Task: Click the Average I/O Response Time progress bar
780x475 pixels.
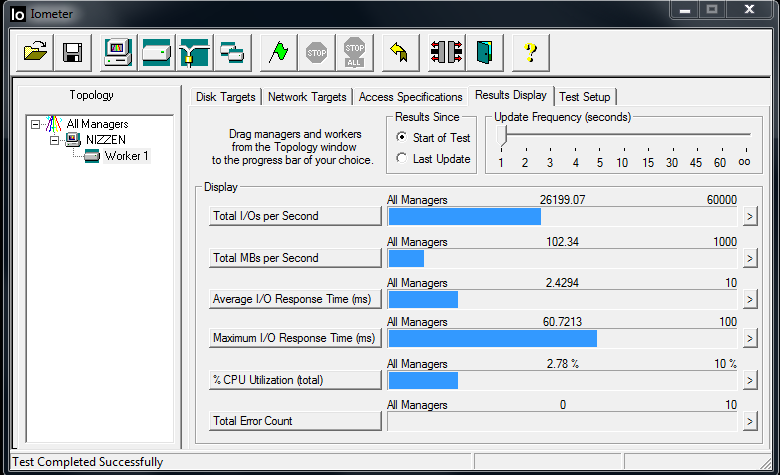Action: pos(562,300)
